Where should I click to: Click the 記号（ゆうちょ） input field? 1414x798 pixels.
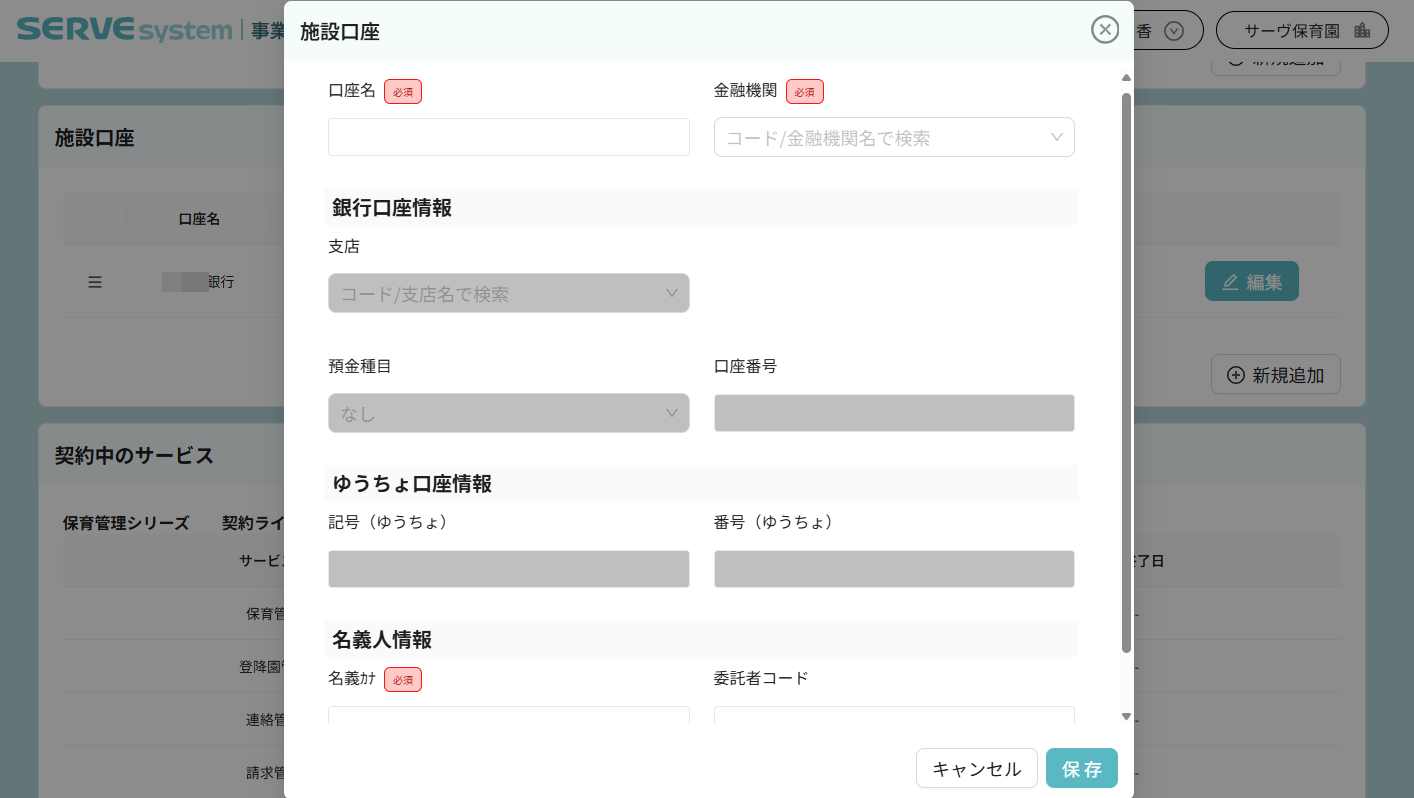[508, 569]
